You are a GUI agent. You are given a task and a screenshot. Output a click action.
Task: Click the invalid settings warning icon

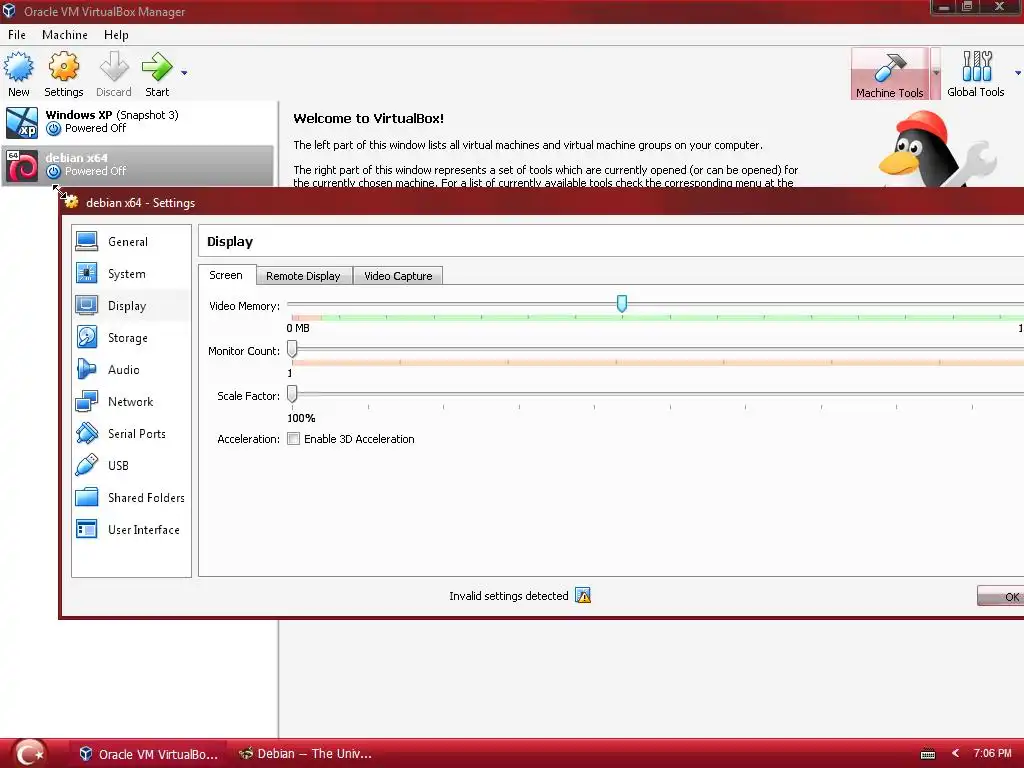point(583,596)
